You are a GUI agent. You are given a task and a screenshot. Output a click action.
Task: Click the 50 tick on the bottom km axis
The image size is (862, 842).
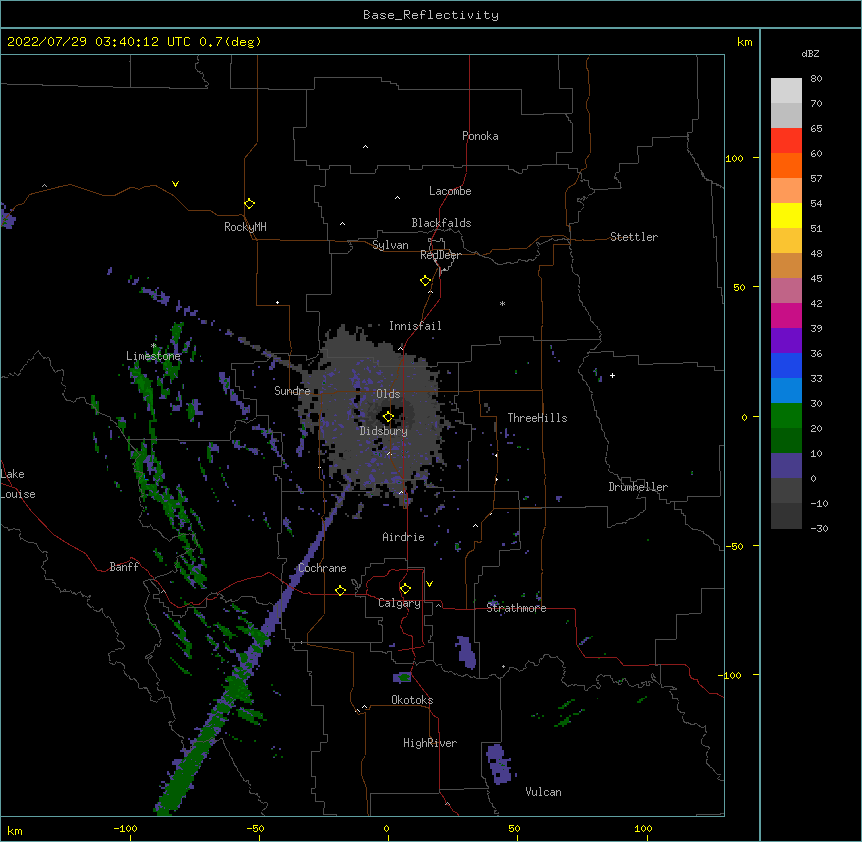(514, 829)
